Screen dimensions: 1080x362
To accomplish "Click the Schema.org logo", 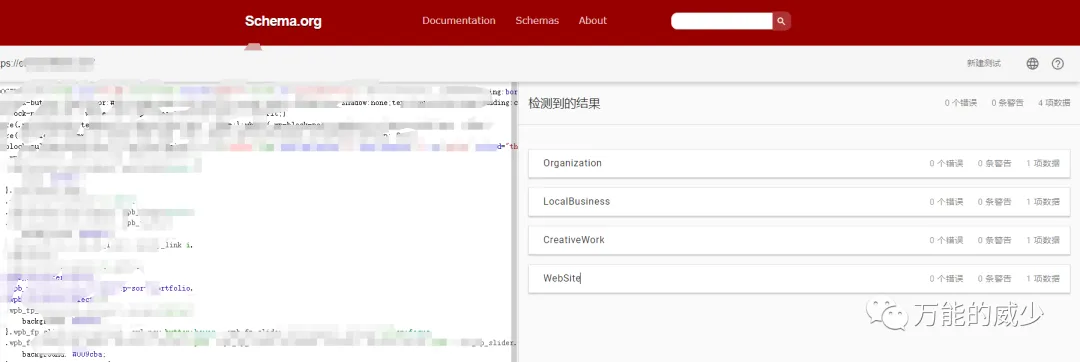I will point(283,21).
